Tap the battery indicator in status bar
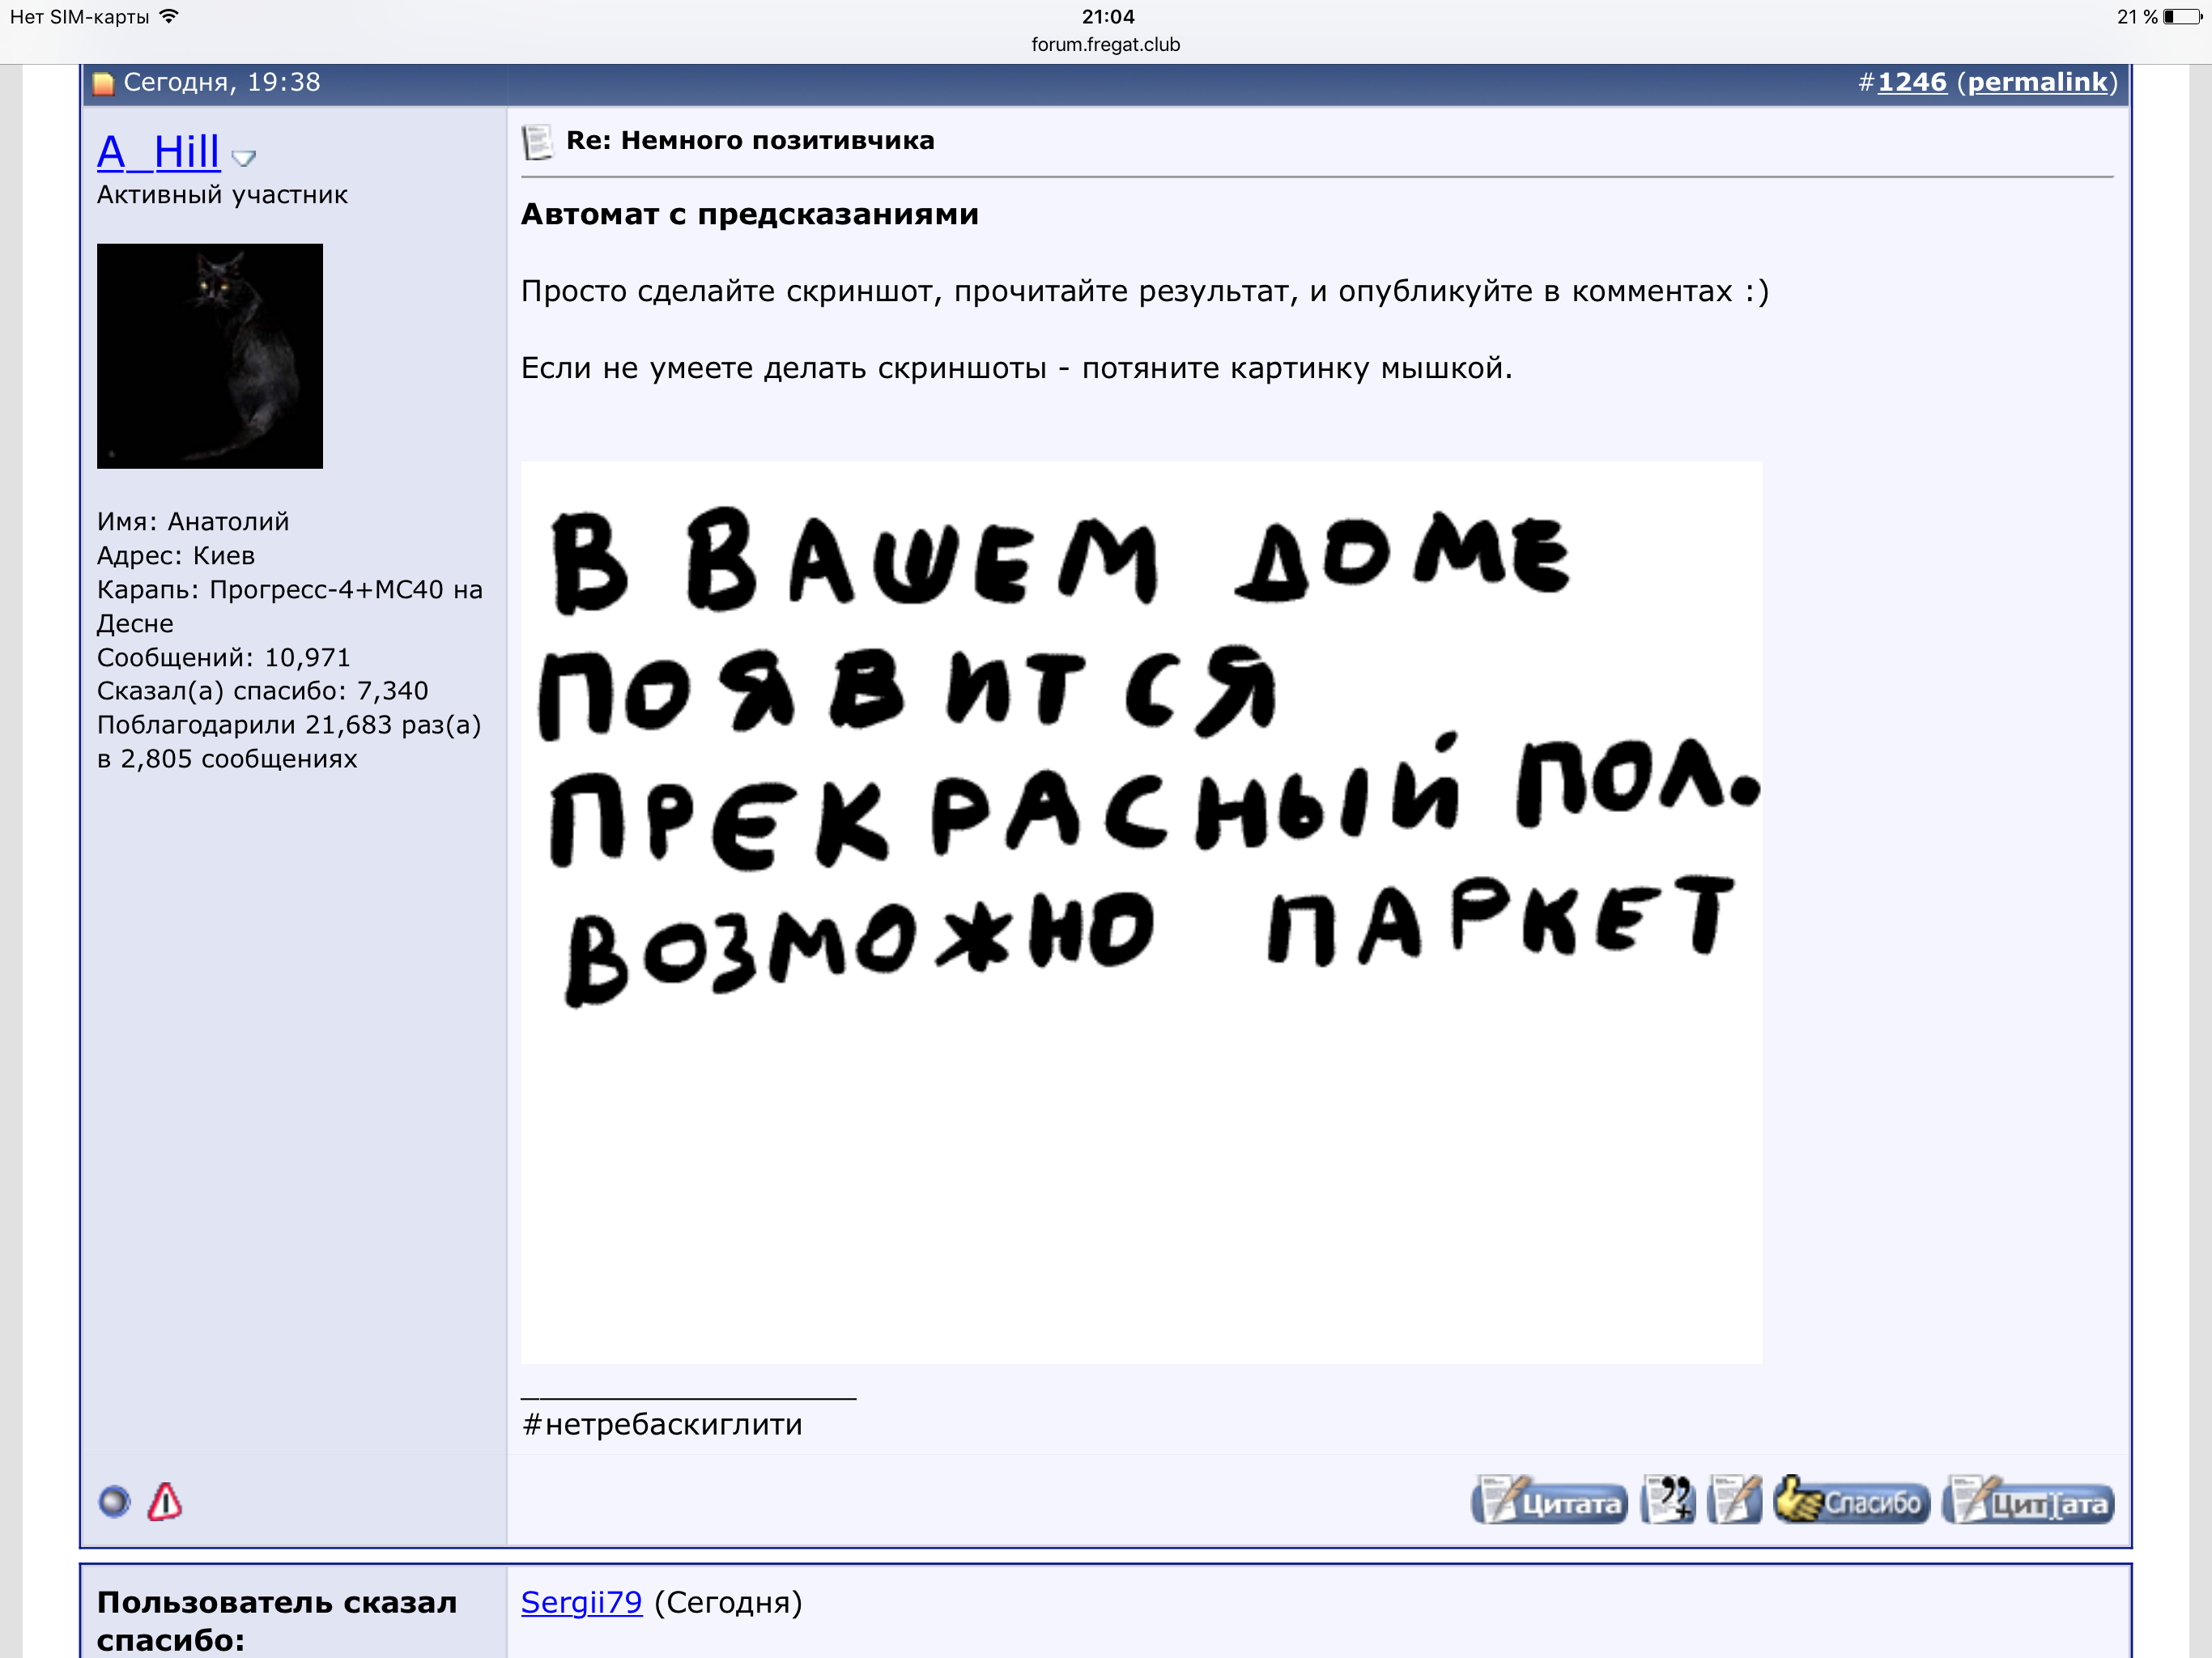 [x=2181, y=17]
